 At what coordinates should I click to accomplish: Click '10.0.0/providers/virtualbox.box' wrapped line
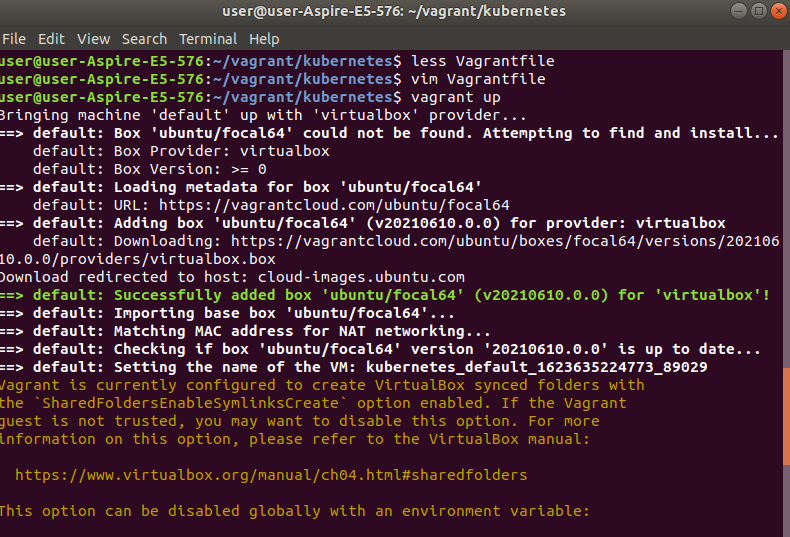coord(138,259)
